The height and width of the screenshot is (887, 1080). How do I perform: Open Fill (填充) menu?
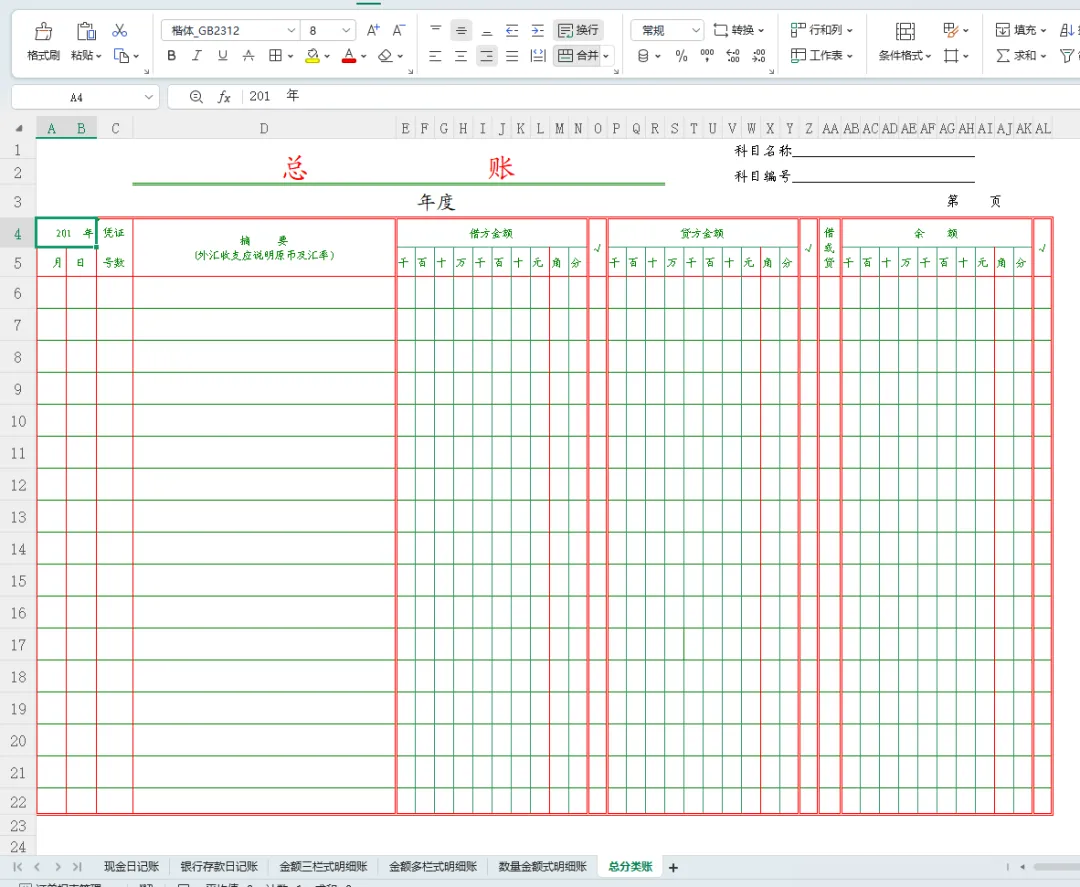1021,30
